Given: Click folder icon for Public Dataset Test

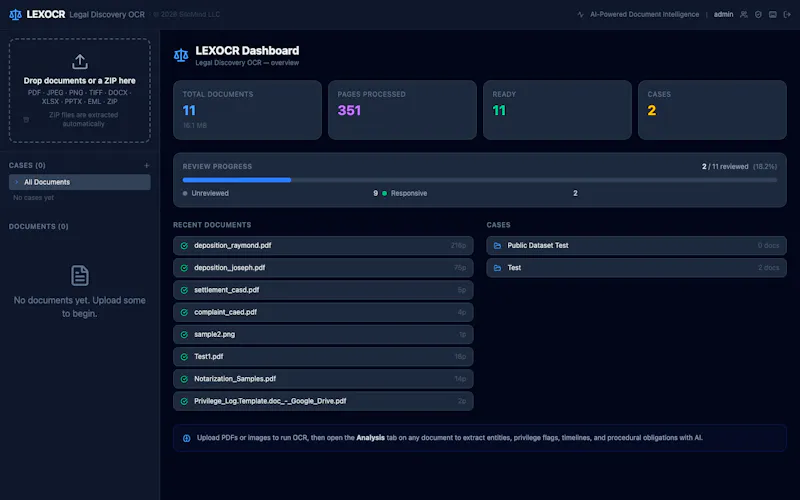Looking at the screenshot, I should click(497, 245).
